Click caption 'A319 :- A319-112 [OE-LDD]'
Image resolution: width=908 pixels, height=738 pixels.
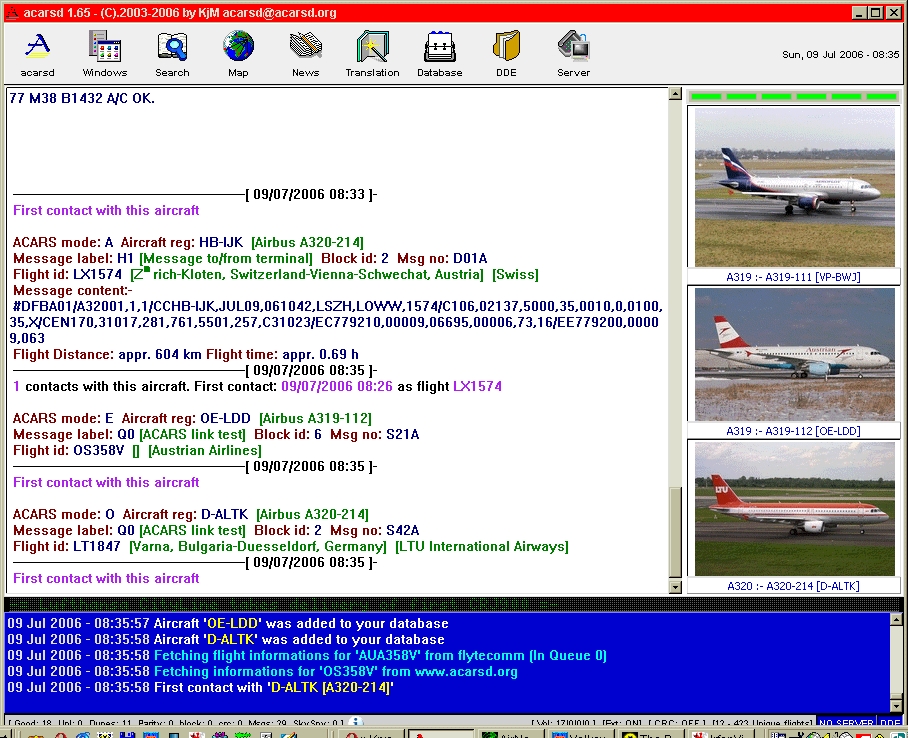click(793, 431)
